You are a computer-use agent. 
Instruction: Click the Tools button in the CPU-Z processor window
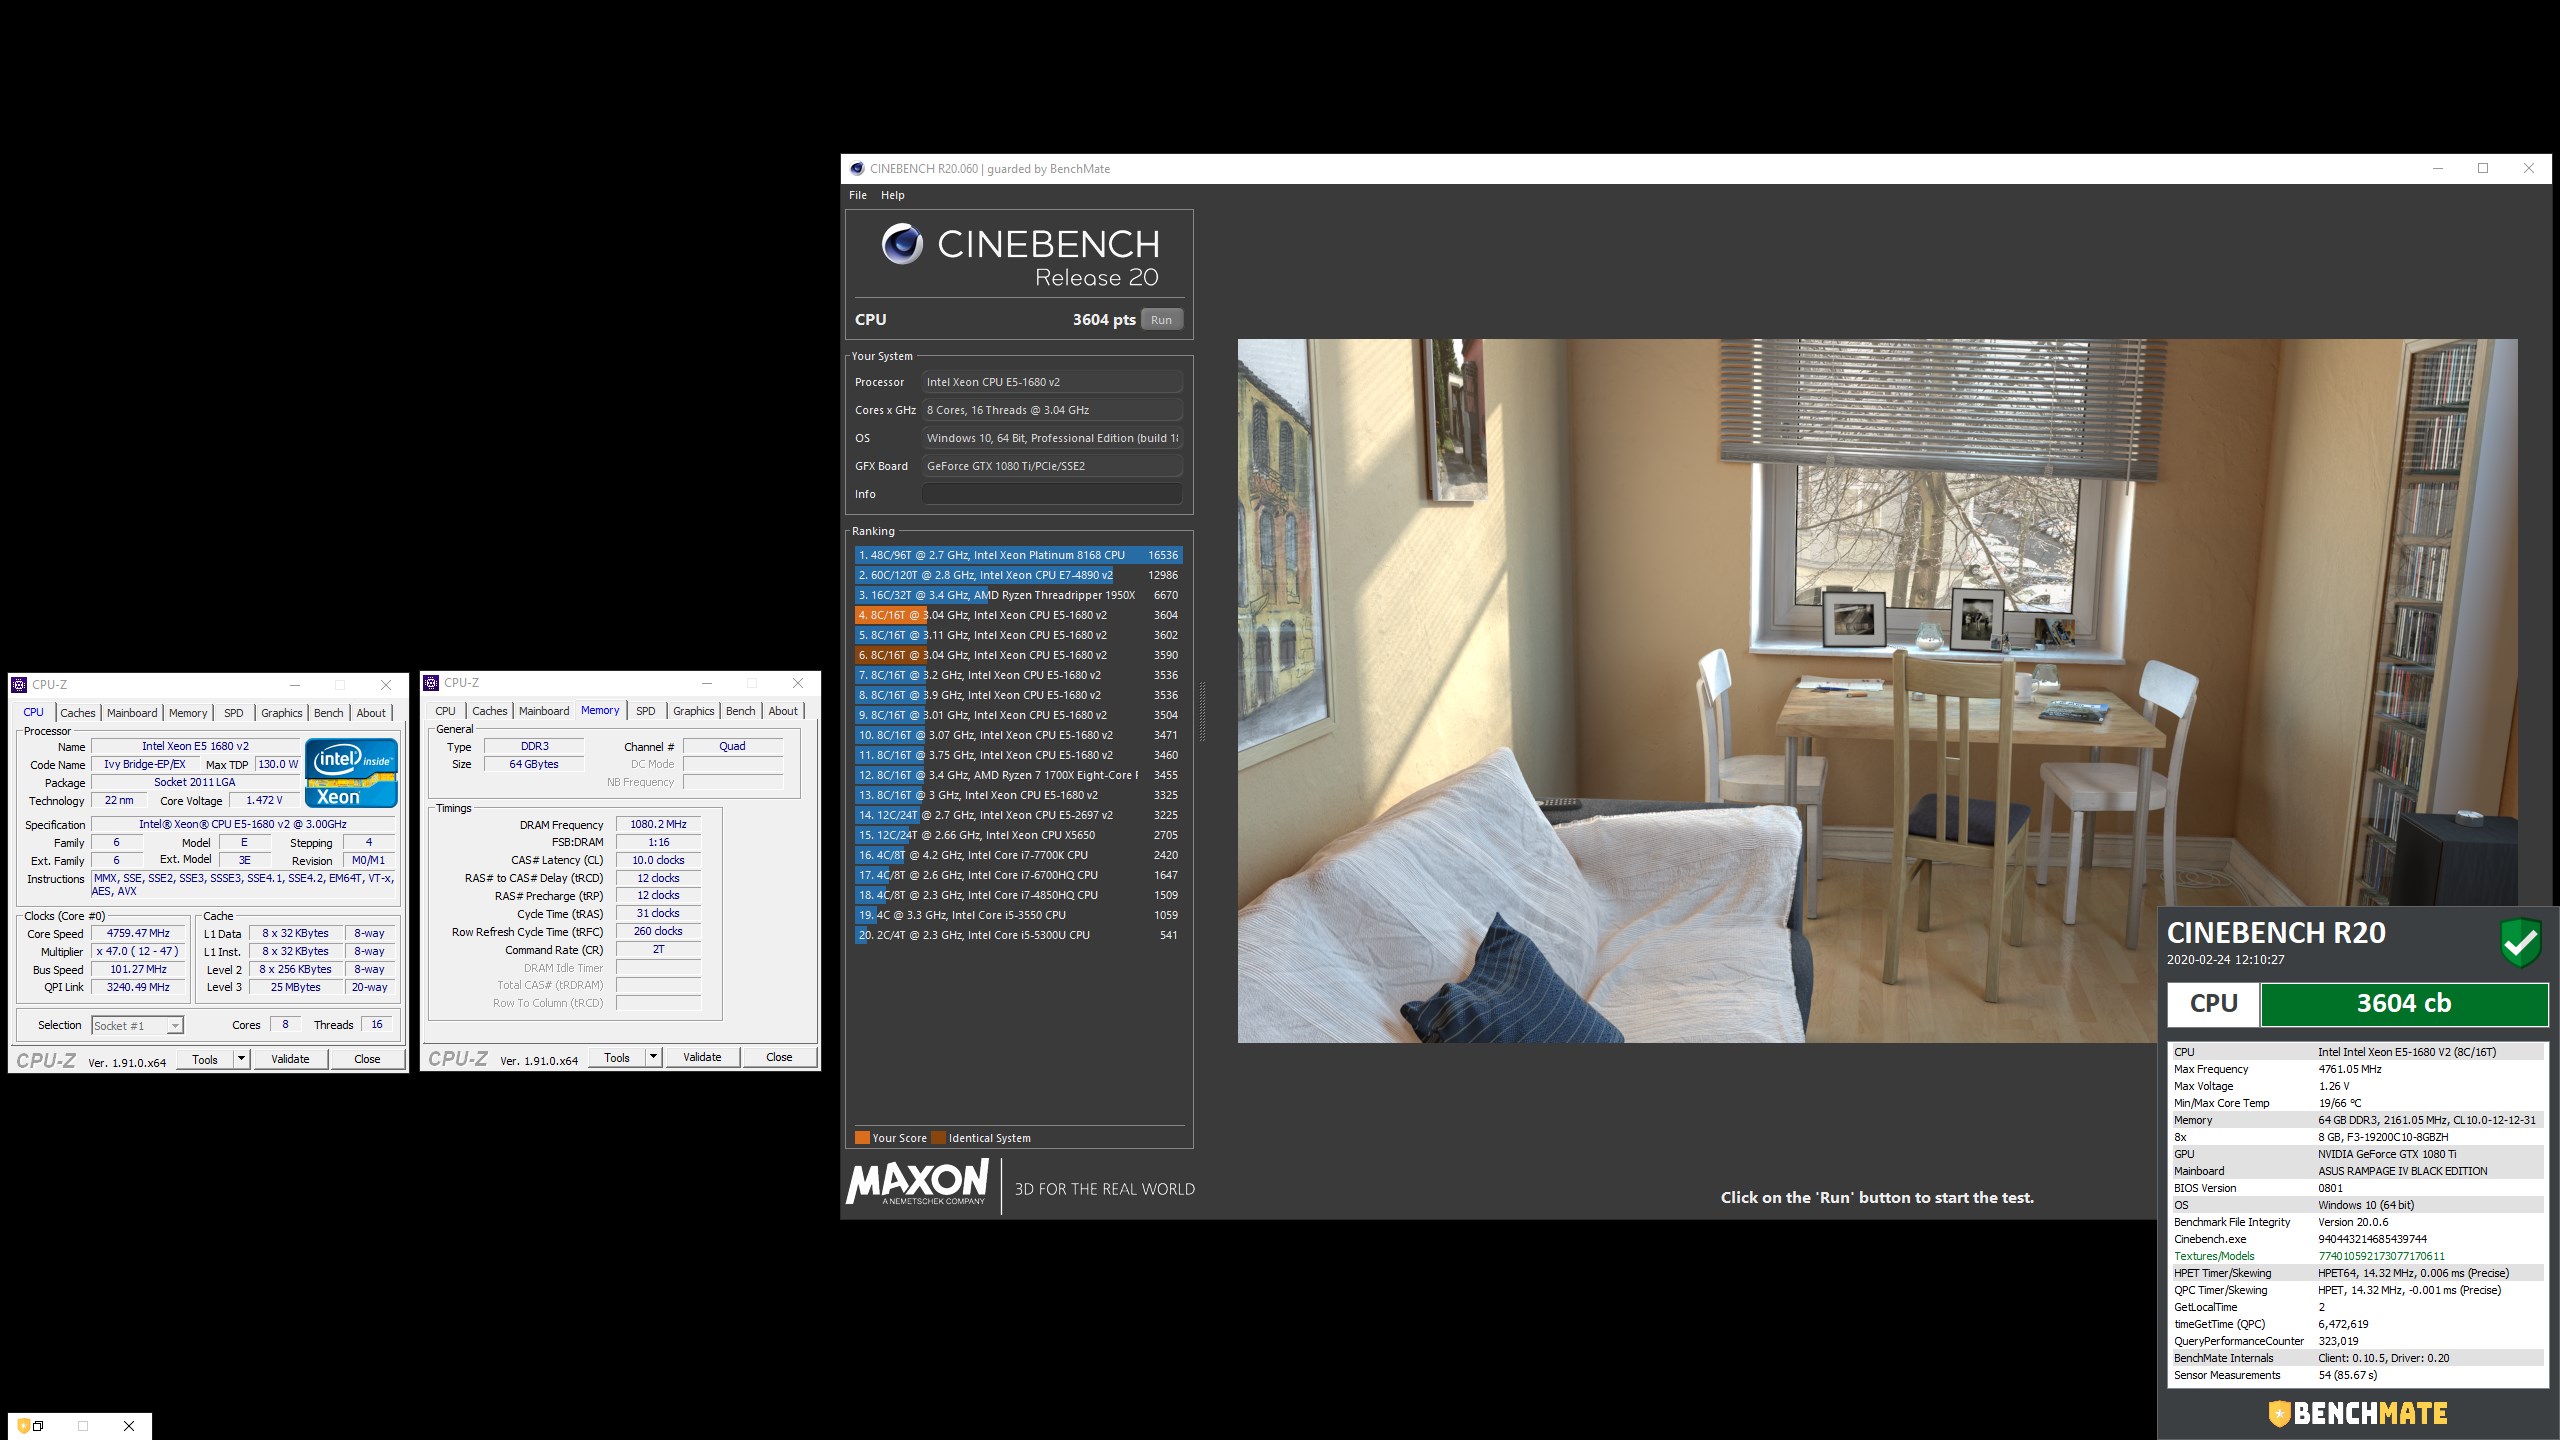click(x=205, y=1059)
